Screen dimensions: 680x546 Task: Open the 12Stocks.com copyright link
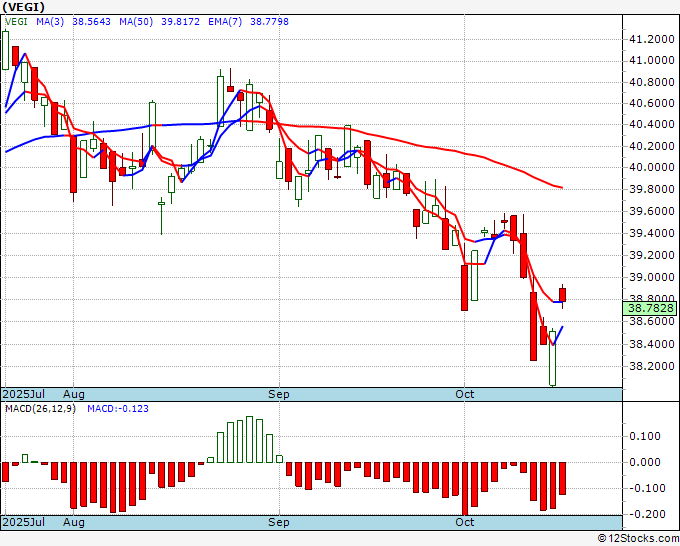click(x=638, y=539)
